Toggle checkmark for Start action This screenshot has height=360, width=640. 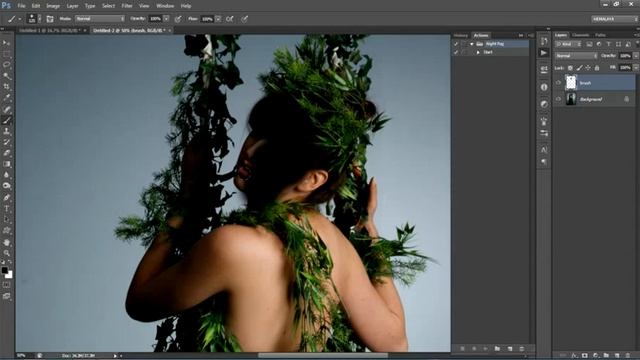456,52
